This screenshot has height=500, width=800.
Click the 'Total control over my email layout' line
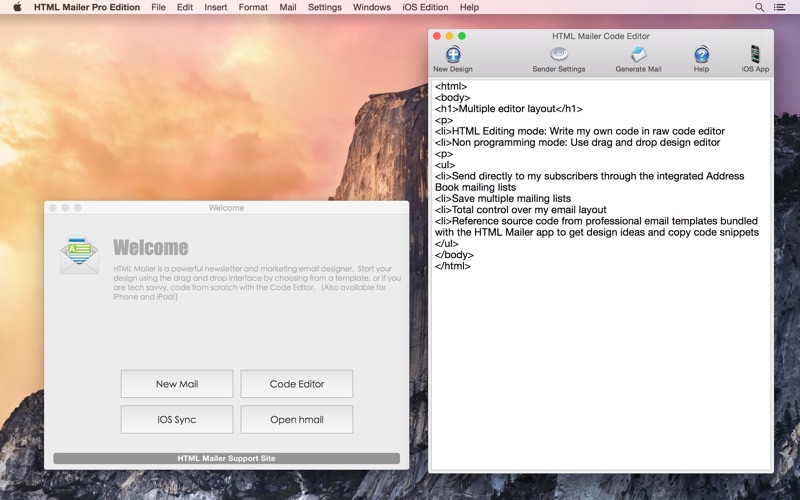click(520, 210)
